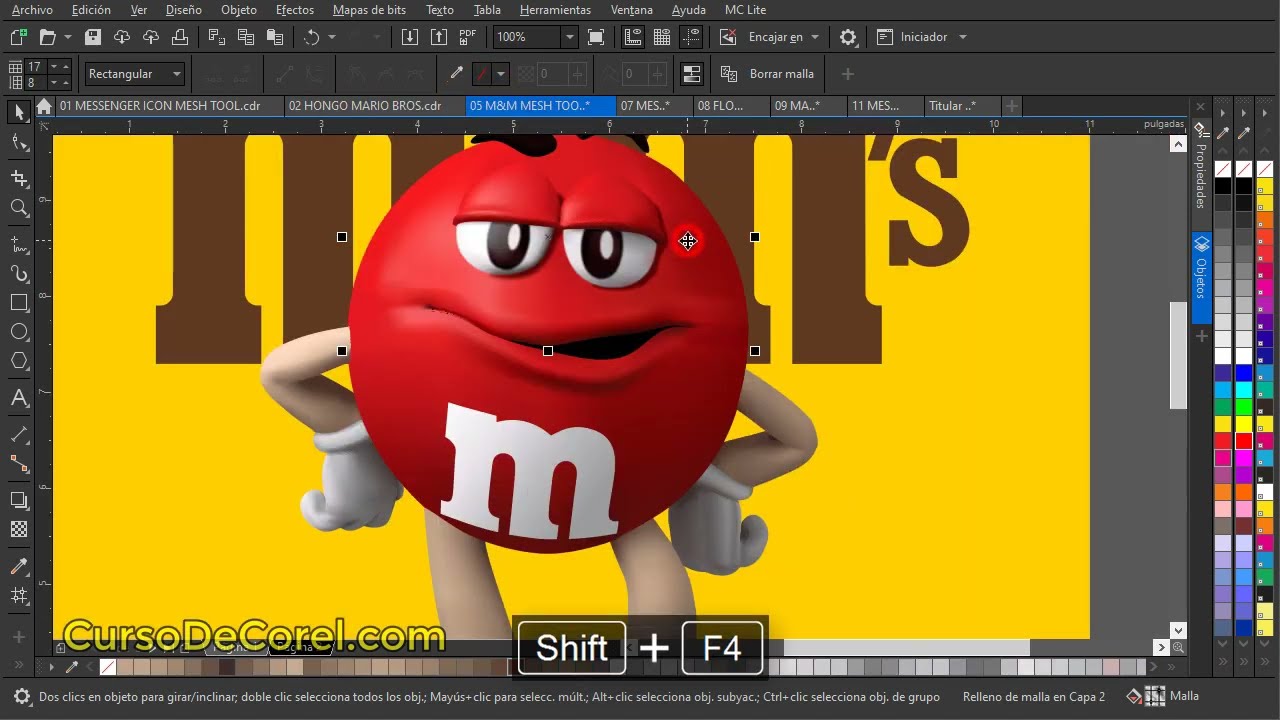Pick the black swatch in left palette
Viewport: 1280px width, 720px height.
point(1222,186)
